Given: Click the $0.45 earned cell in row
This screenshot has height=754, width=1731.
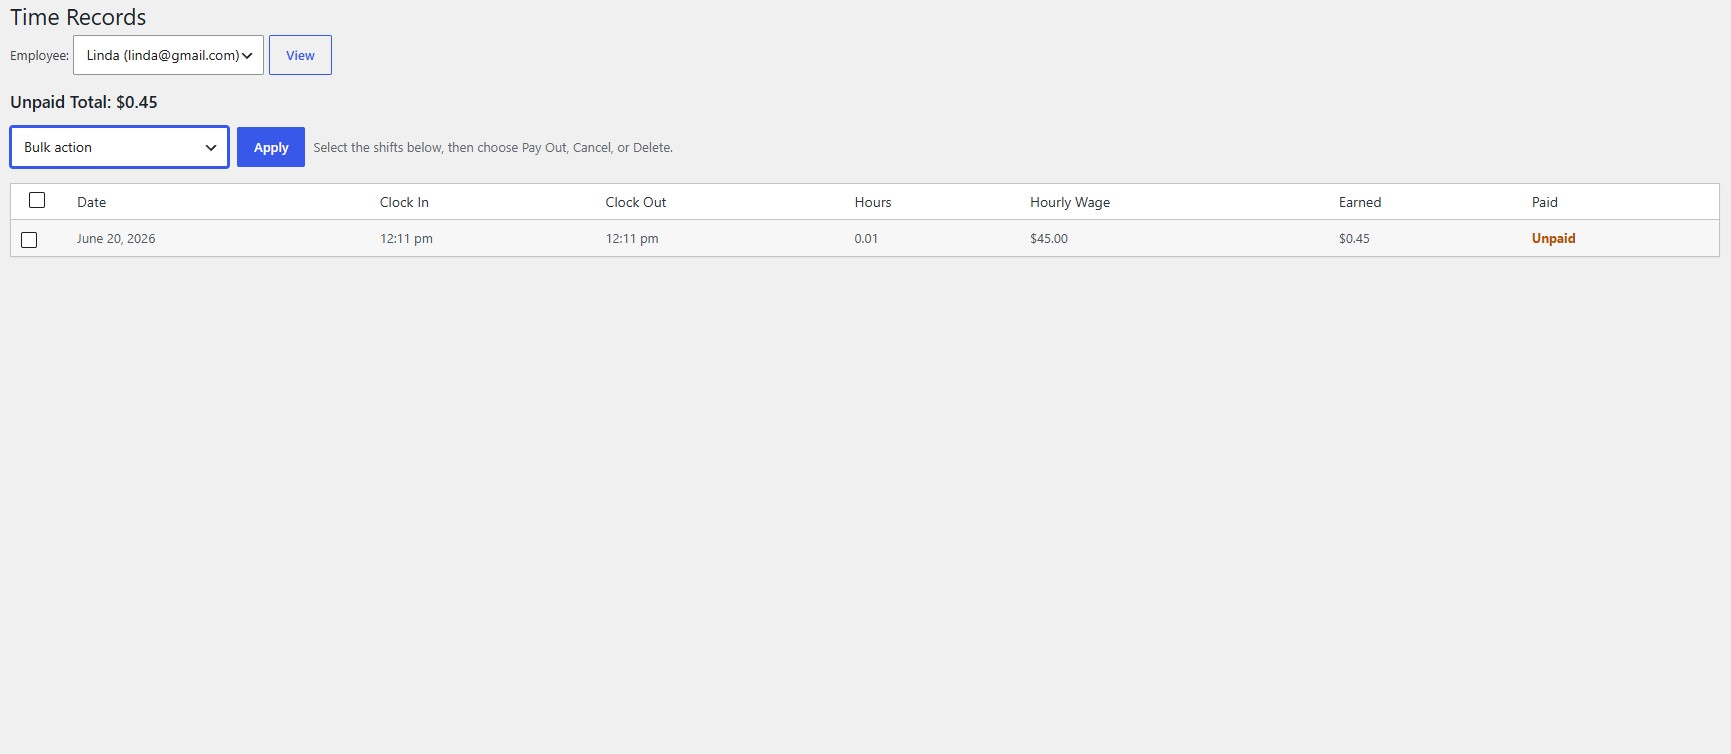Looking at the screenshot, I should pyautogui.click(x=1354, y=238).
